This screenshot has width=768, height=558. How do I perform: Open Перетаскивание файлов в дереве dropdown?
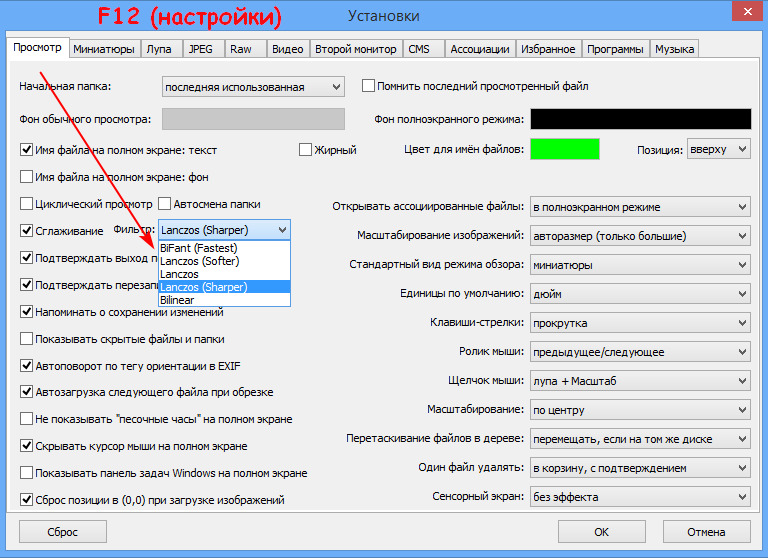click(x=640, y=439)
